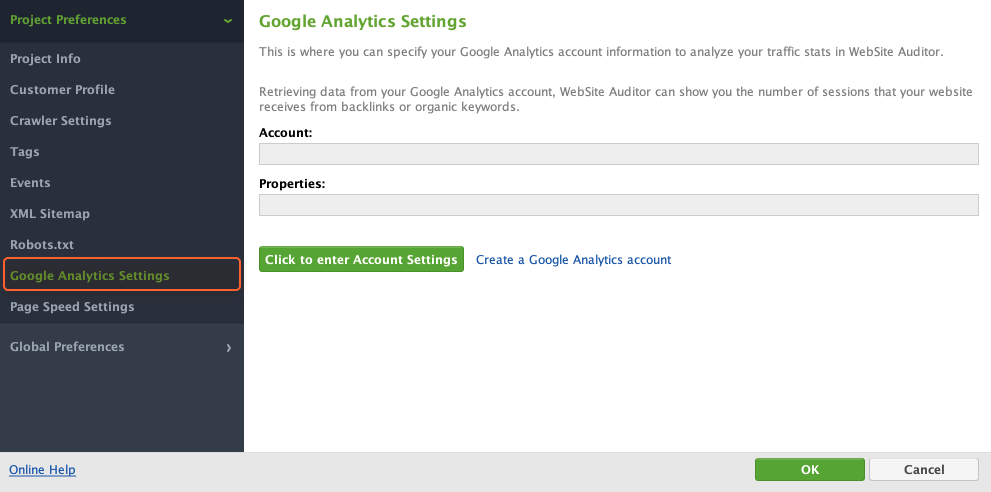991x492 pixels.
Task: Click the Account field
Action: (x=618, y=153)
